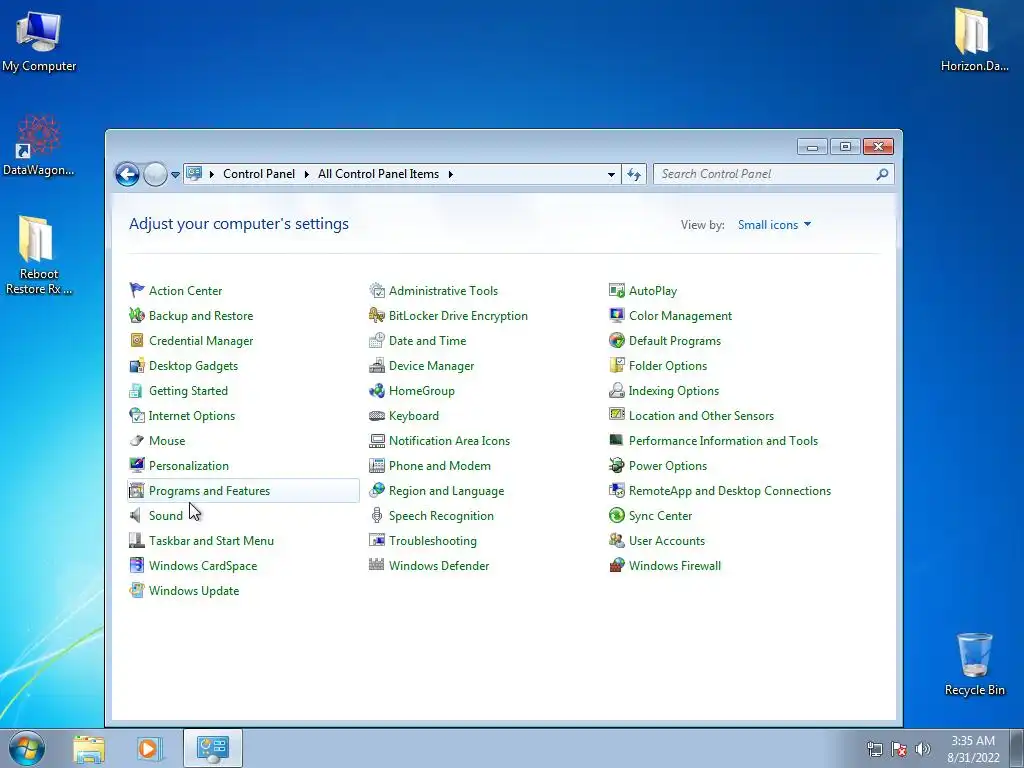Click the Date and Time clock icon

(377, 340)
